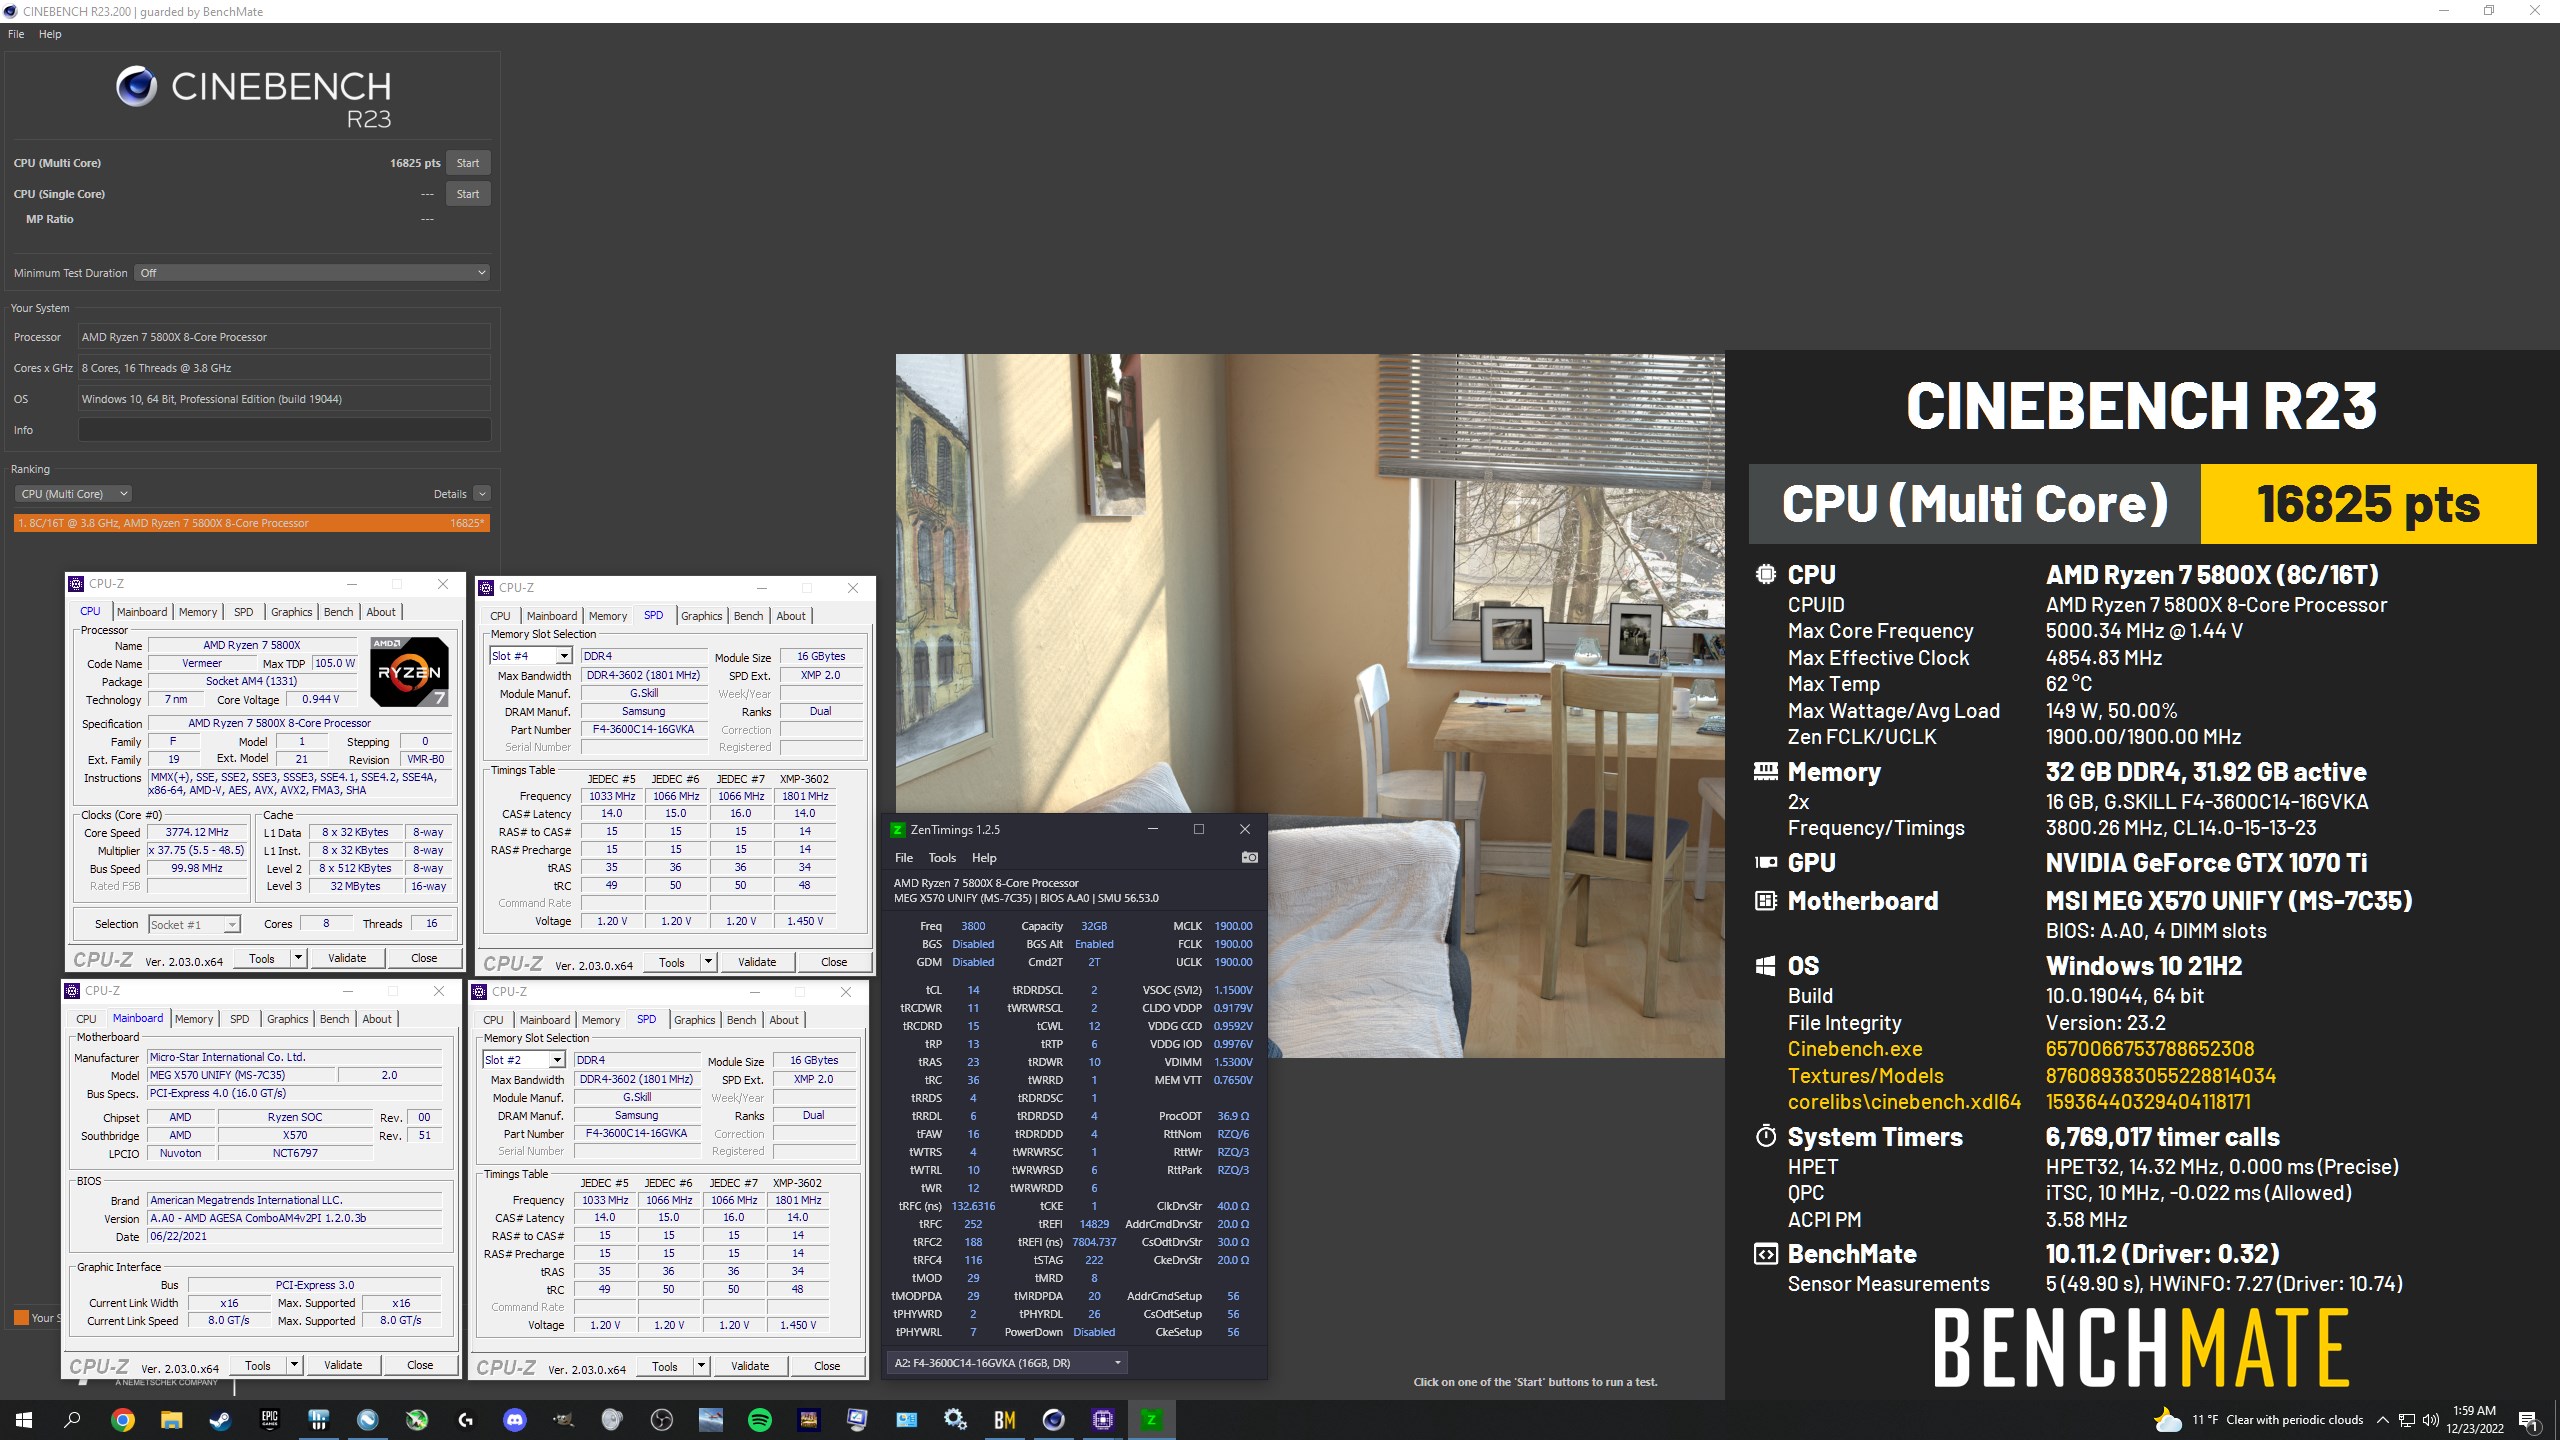
Task: Open SPD tab in CPU-Z processor window
Action: (244, 612)
